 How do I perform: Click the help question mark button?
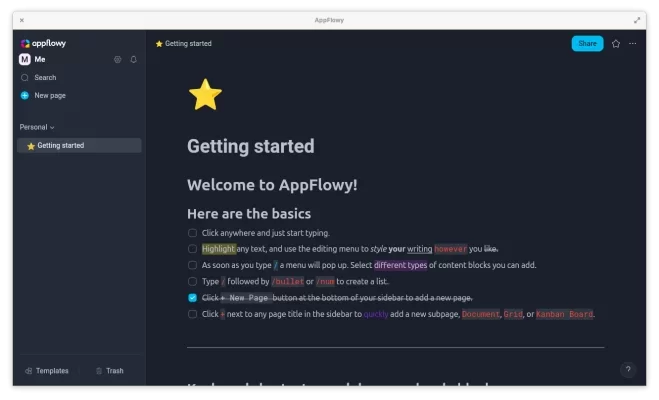pyautogui.click(x=628, y=370)
